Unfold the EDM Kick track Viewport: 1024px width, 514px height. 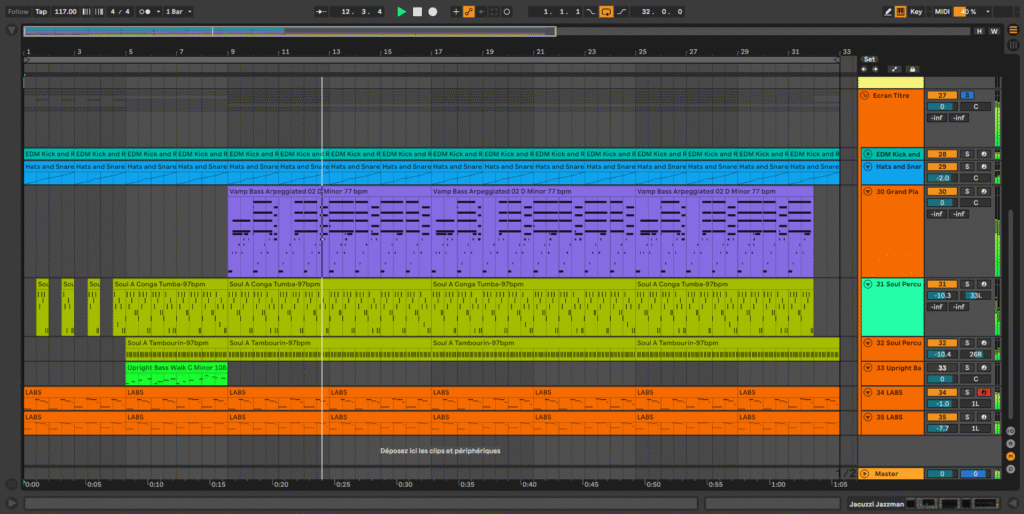click(866, 154)
